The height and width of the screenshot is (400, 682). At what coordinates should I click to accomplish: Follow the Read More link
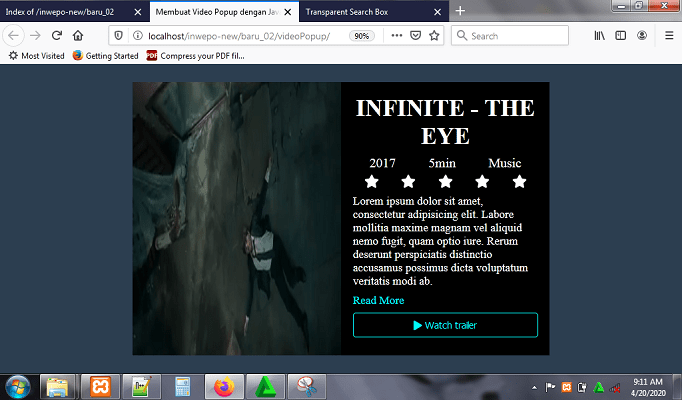click(378, 300)
